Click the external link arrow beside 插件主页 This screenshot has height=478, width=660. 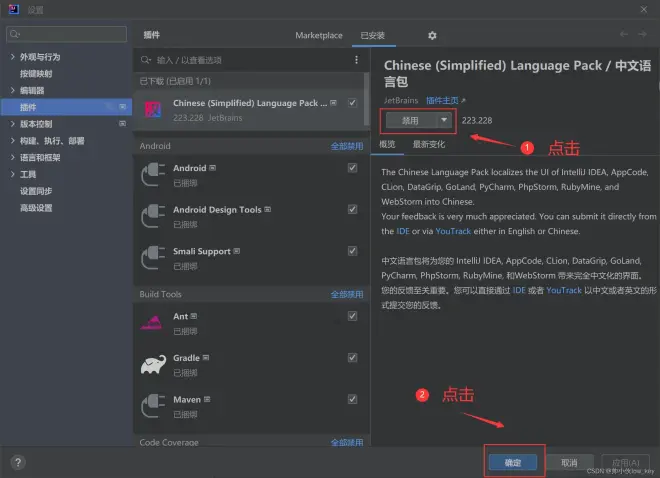(x=463, y=101)
